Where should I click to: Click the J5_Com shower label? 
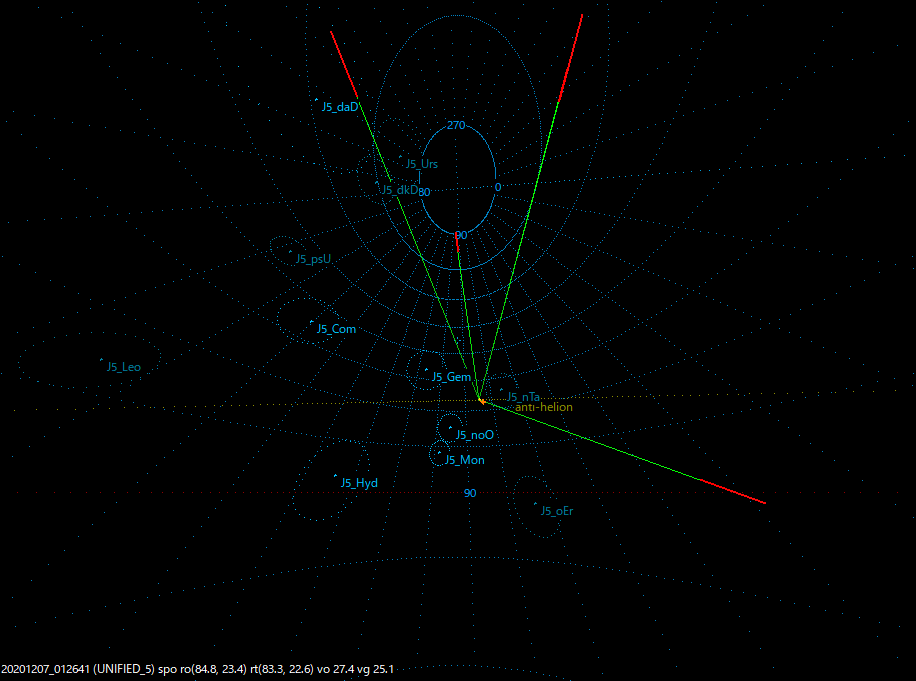pyautogui.click(x=336, y=329)
